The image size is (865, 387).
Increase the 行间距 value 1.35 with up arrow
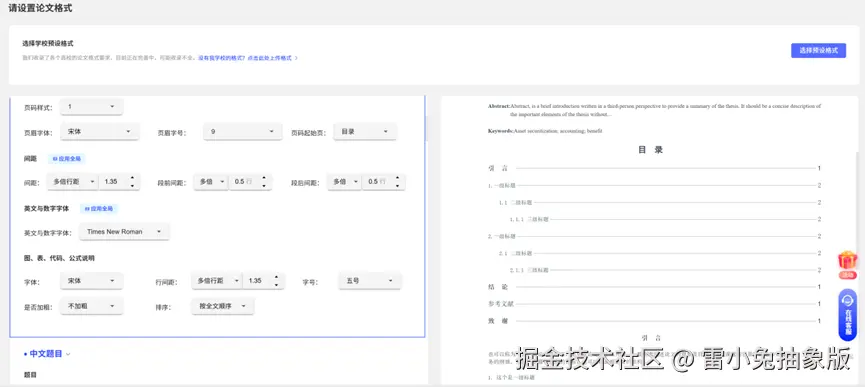pos(276,277)
